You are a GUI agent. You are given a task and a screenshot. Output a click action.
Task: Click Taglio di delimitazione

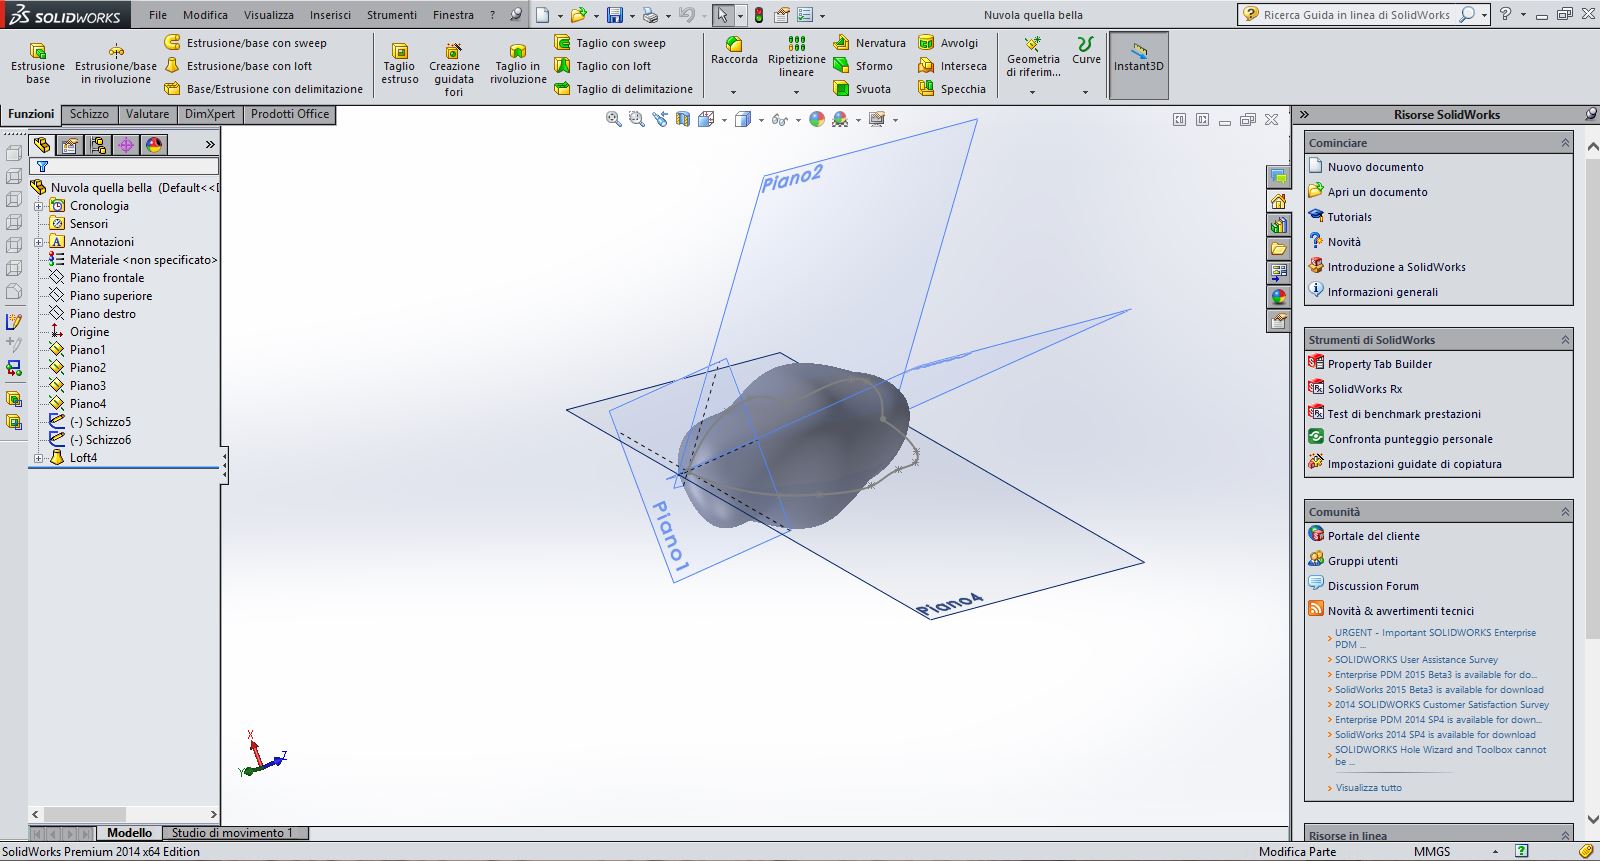pos(624,89)
